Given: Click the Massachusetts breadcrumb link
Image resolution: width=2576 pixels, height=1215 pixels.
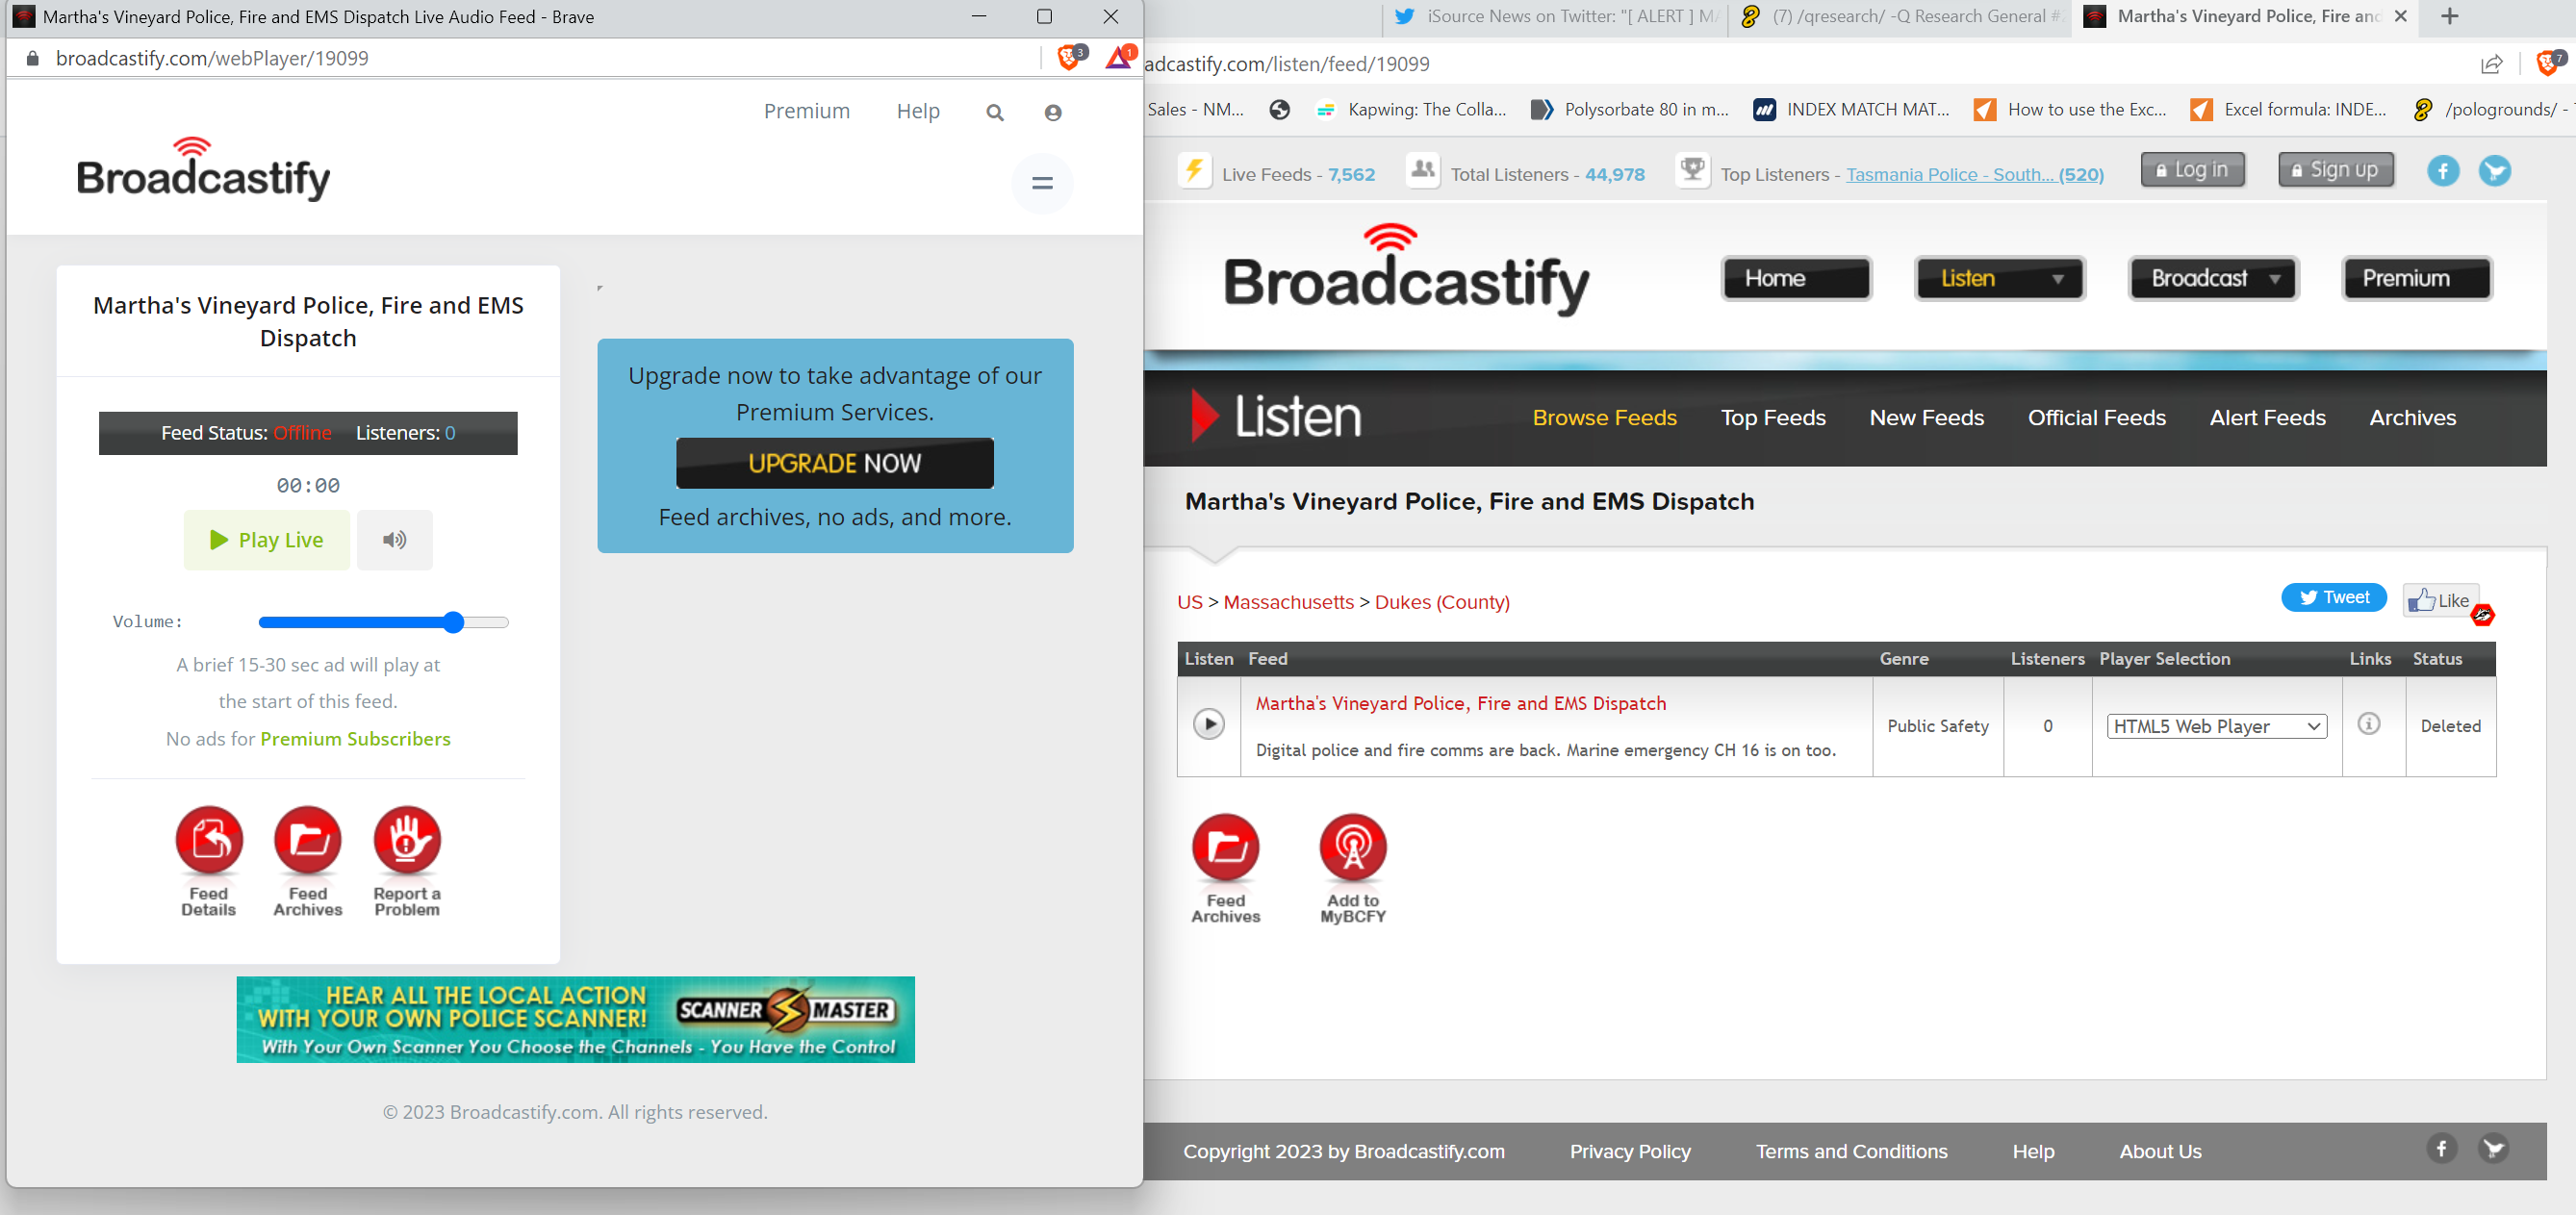Looking at the screenshot, I should (1288, 602).
